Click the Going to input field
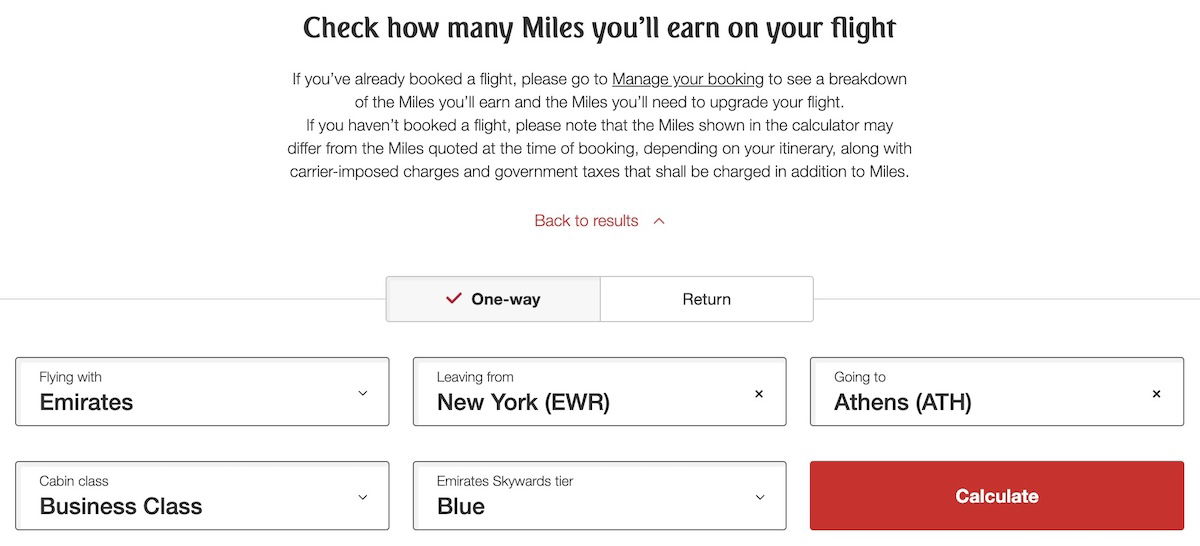This screenshot has height=546, width=1200. tap(980, 393)
